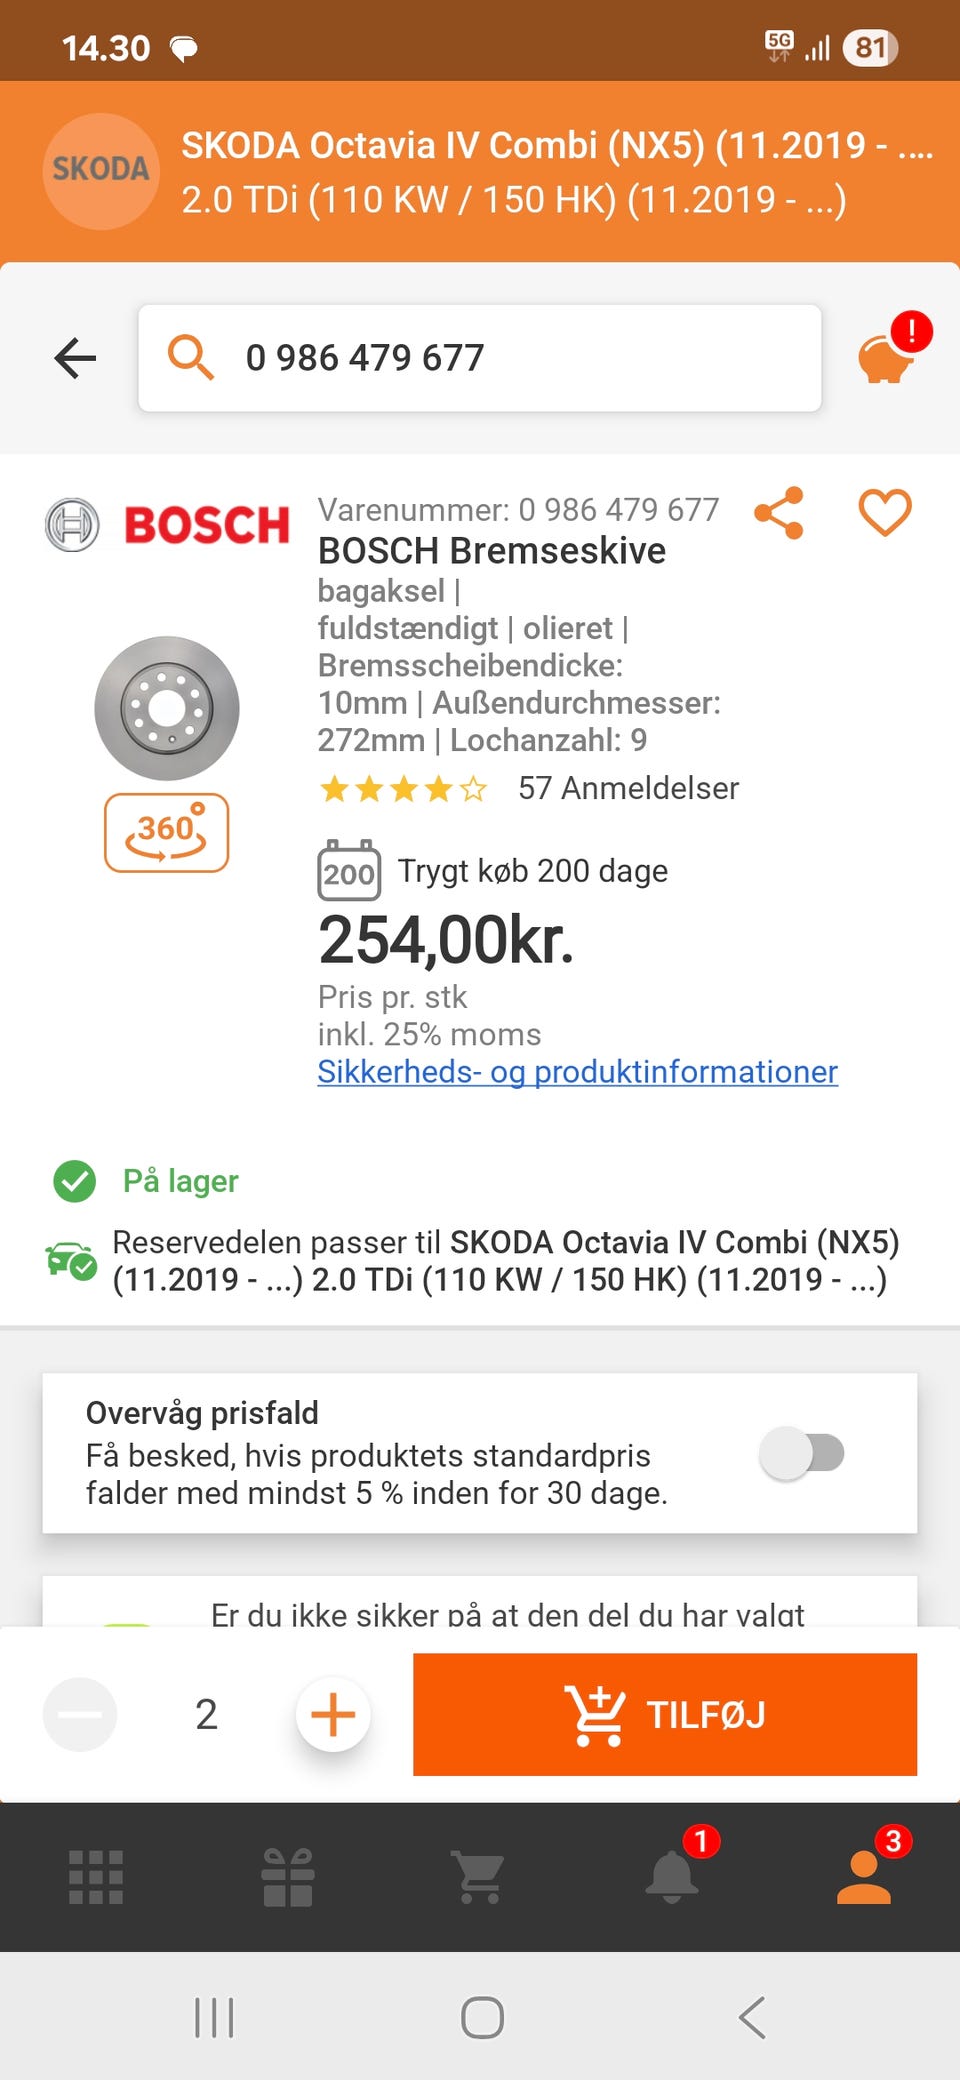Open the categories grid in the bottom bar
Viewport: 960px width, 2080px height.
[x=96, y=1877]
